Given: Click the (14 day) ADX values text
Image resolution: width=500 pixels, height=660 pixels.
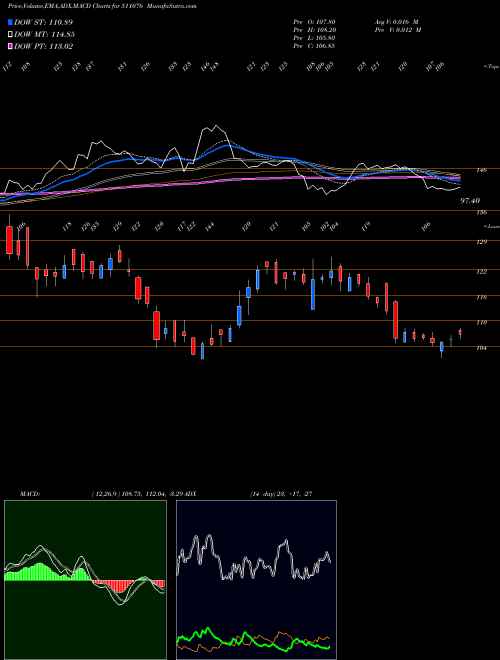Looking at the screenshot, I should (281, 494).
